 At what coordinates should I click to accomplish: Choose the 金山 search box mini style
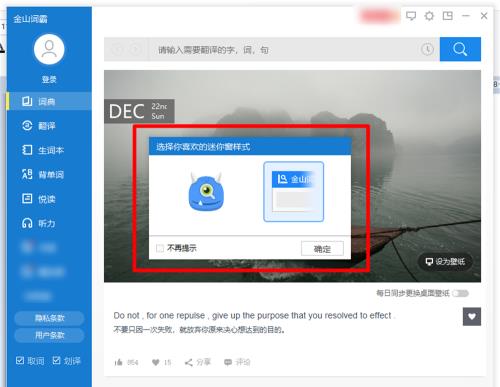pyautogui.click(x=293, y=192)
